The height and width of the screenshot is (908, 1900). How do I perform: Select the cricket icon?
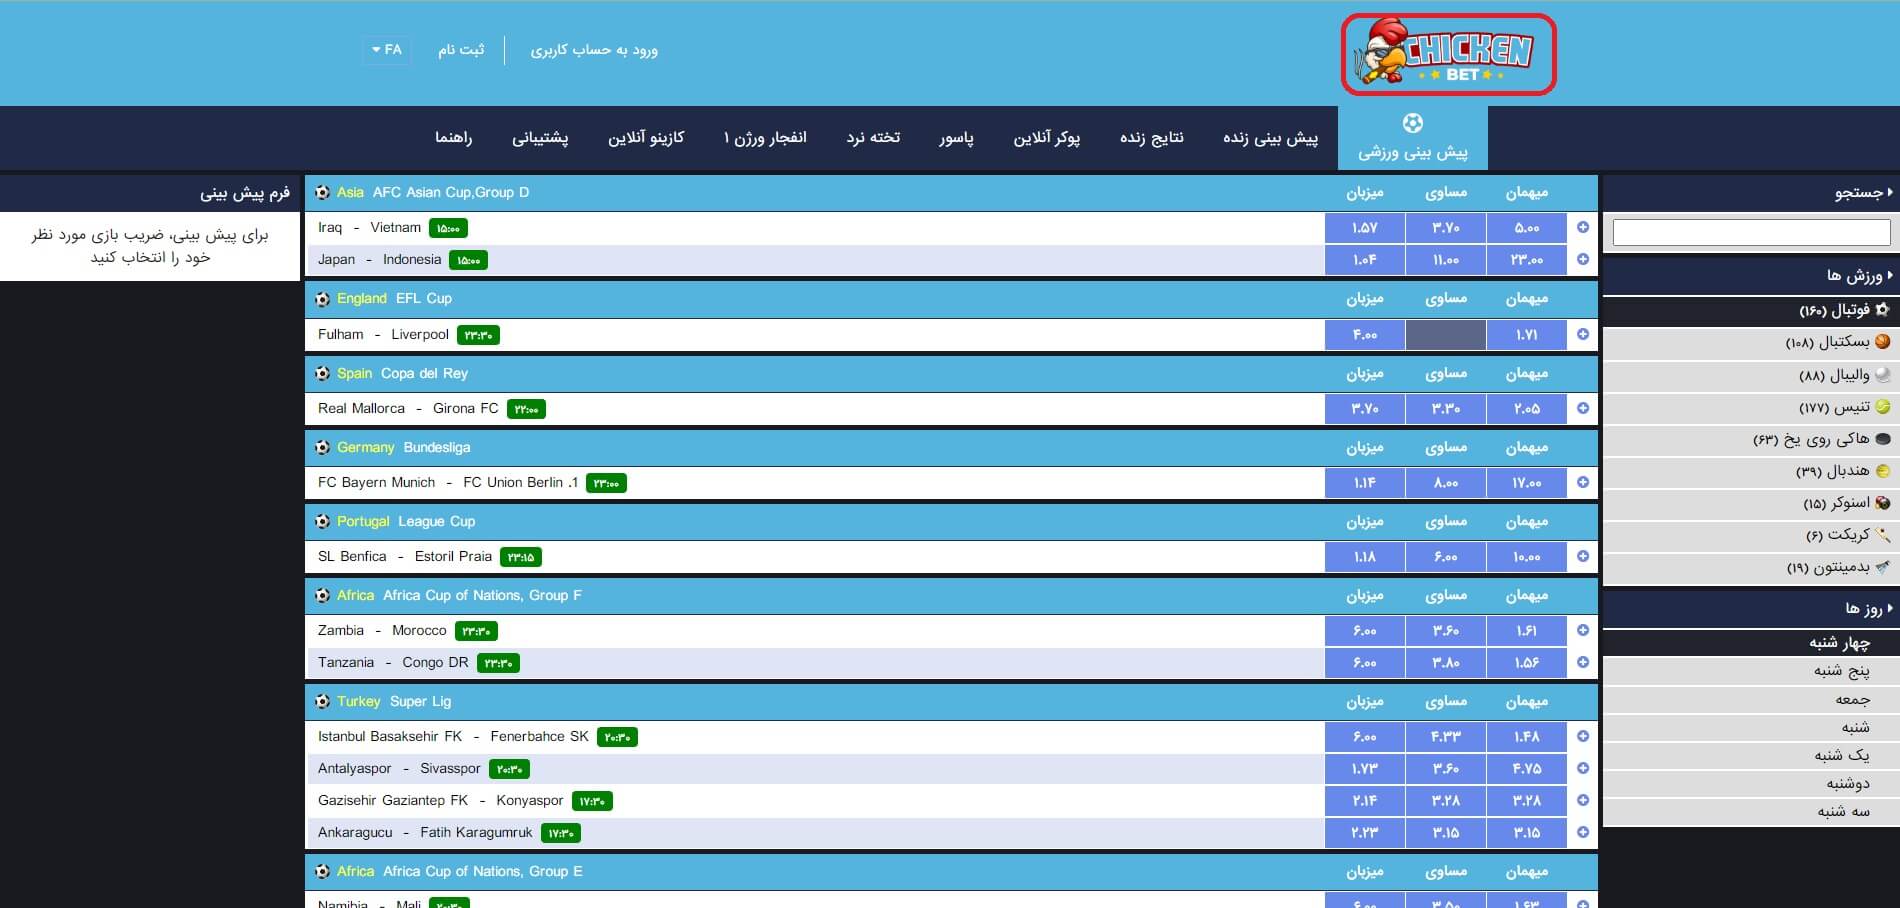coord(1882,535)
